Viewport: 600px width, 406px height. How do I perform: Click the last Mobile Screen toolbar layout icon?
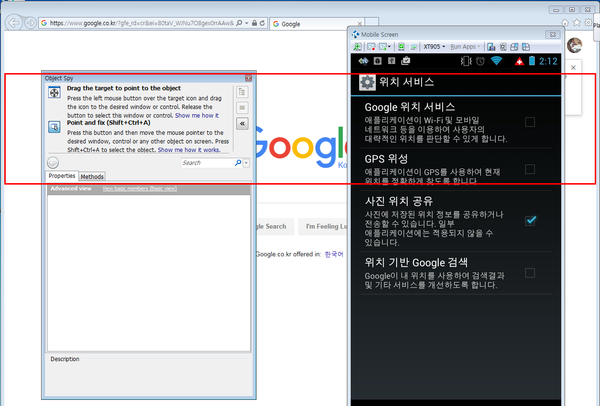526,47
